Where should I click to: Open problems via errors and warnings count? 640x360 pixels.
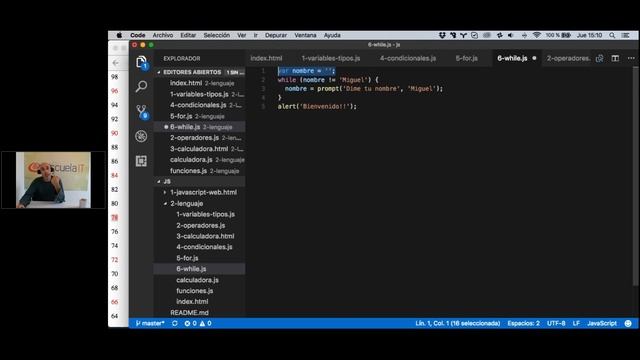coord(198,323)
